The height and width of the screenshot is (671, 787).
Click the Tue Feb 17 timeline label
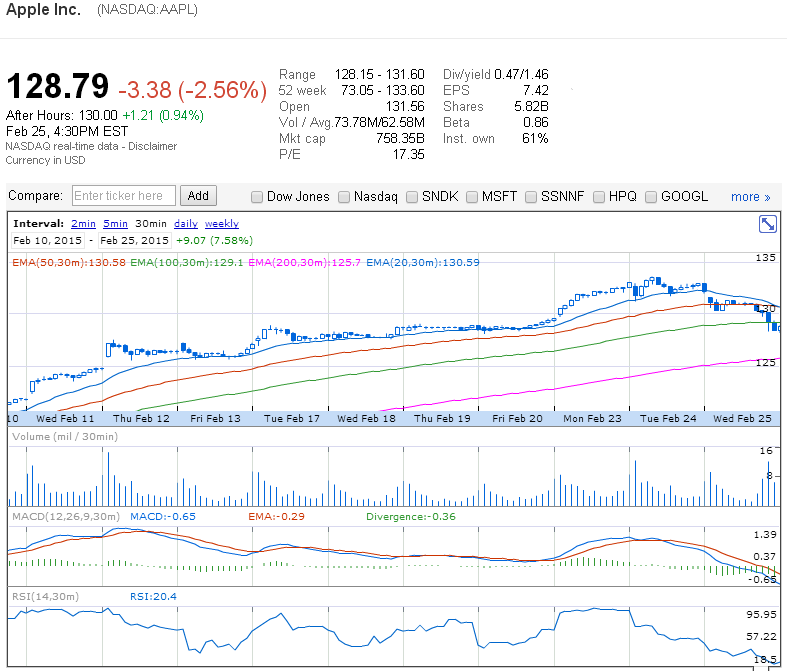(x=292, y=419)
